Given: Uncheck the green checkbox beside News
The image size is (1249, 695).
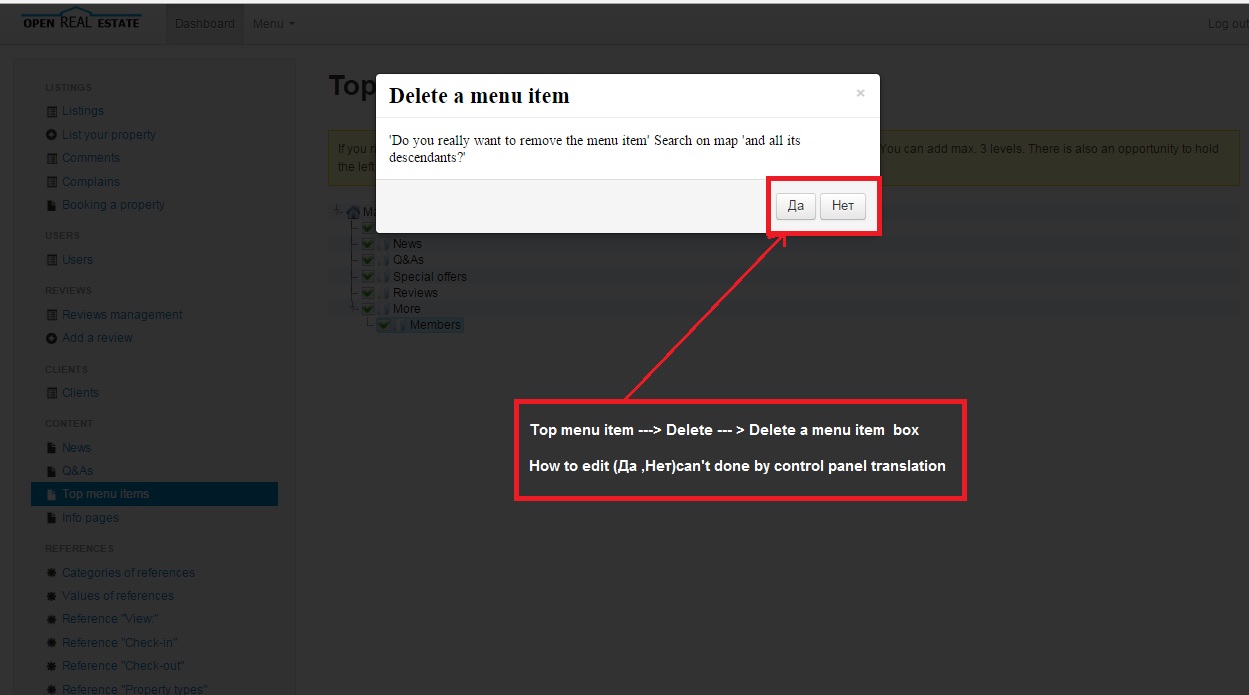Looking at the screenshot, I should click(367, 243).
